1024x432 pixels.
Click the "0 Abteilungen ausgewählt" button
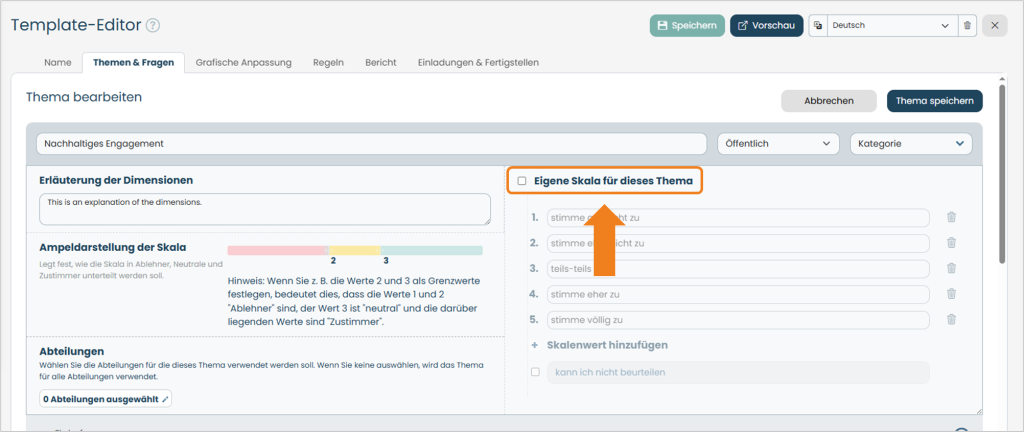[x=105, y=399]
